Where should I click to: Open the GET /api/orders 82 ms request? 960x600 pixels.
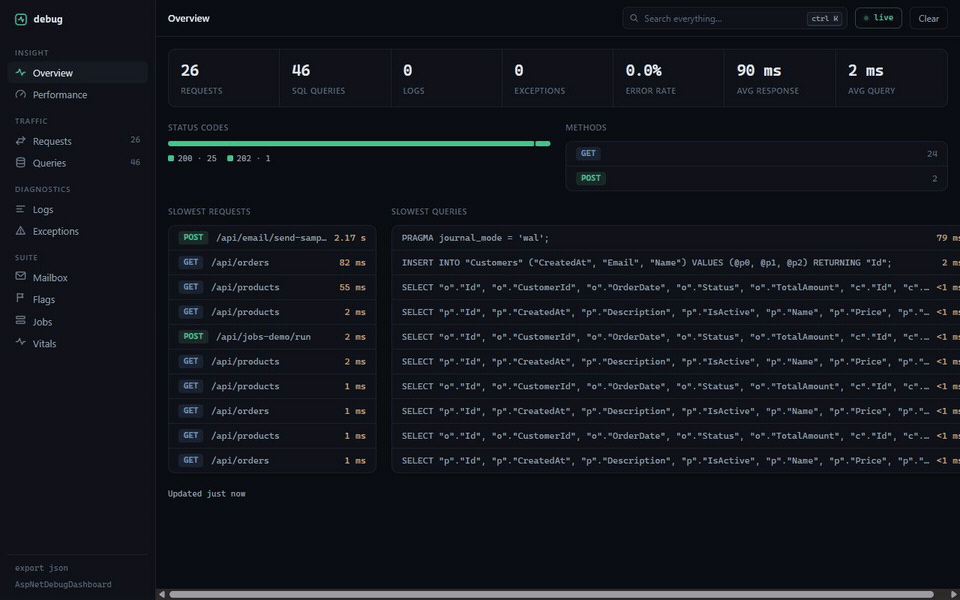coord(272,263)
